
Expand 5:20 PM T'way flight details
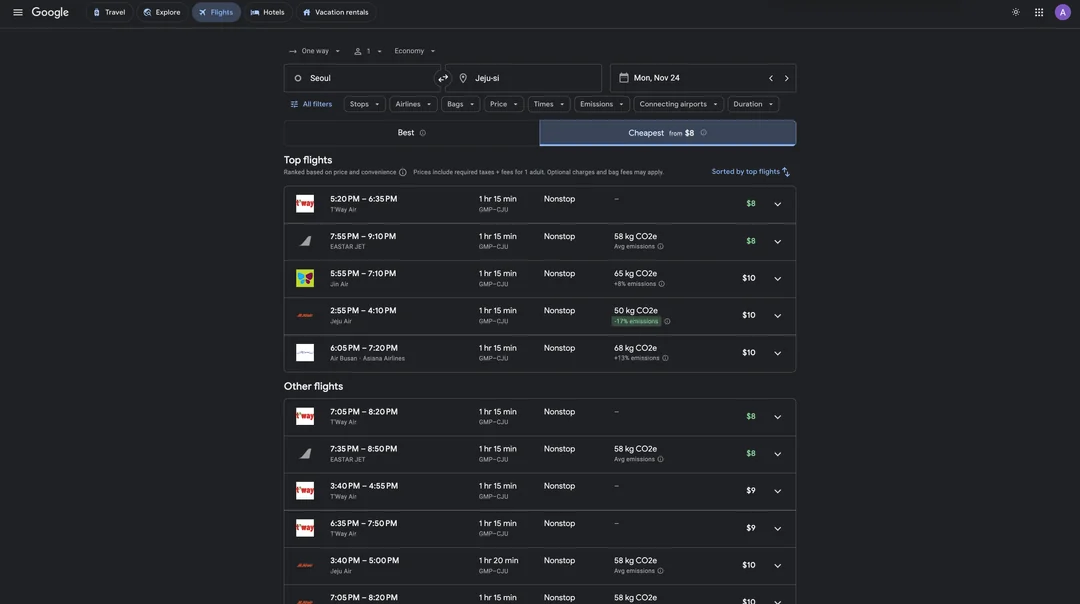(x=777, y=205)
